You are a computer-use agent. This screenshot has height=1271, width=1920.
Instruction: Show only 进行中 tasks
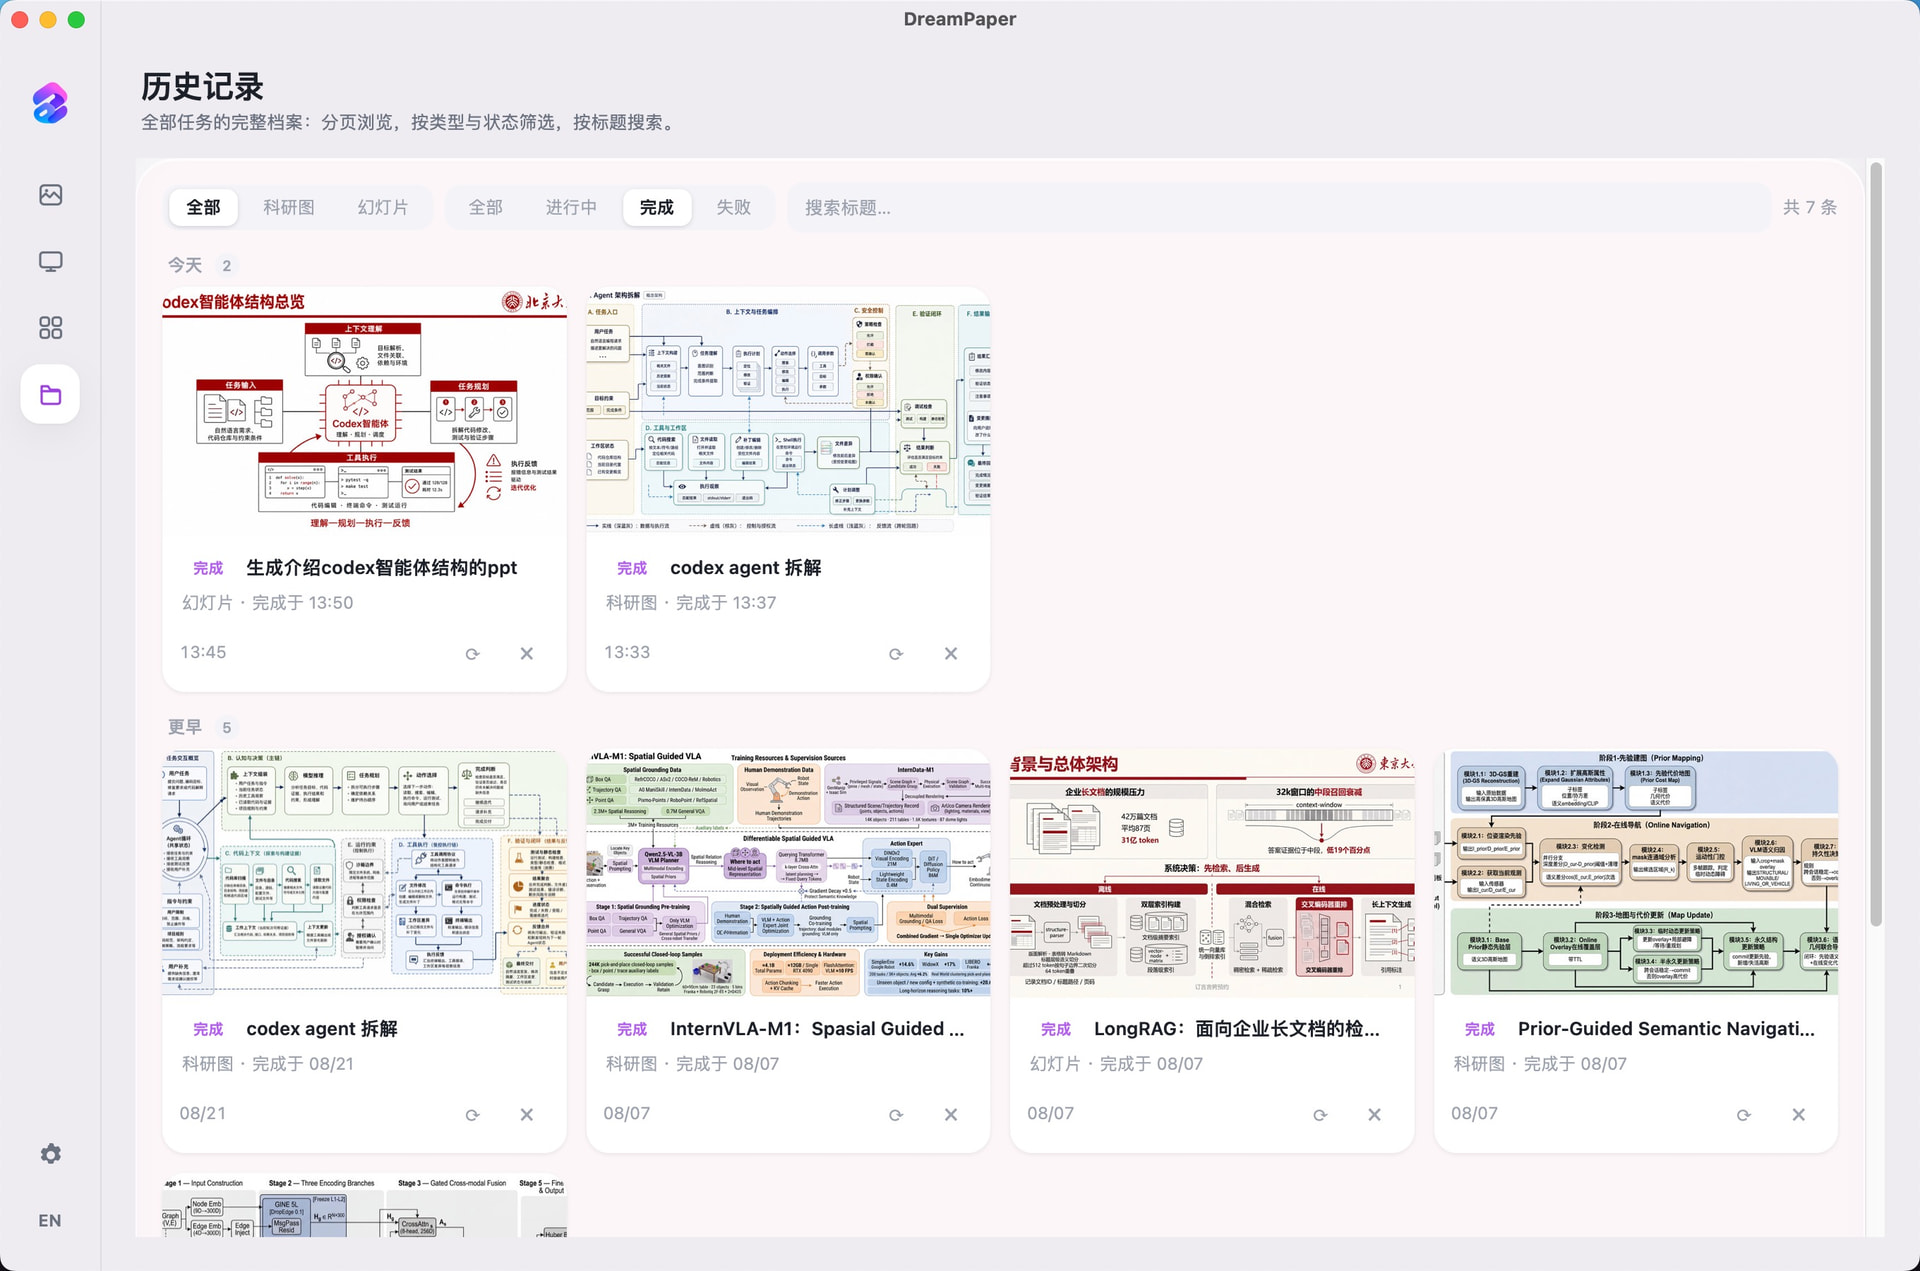tap(571, 207)
